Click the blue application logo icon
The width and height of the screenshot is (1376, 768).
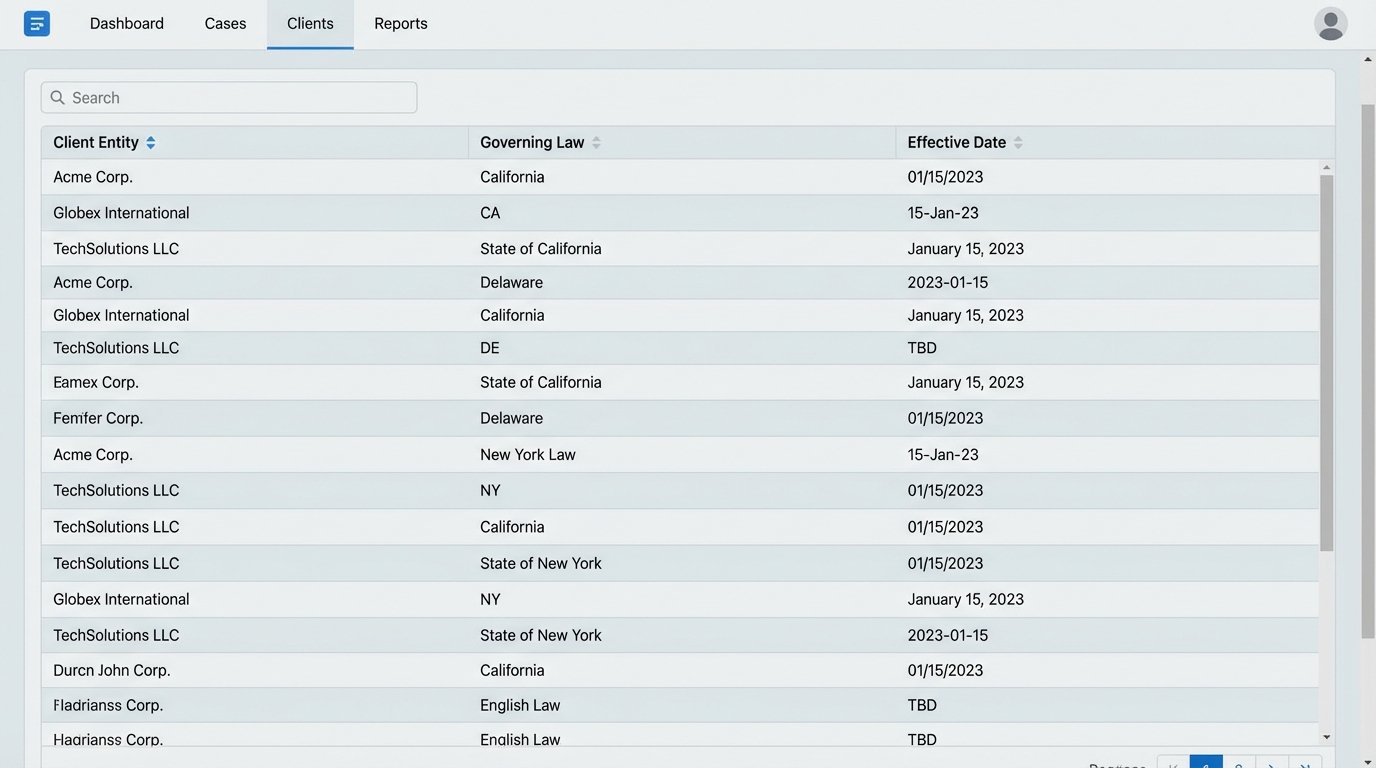click(37, 22)
